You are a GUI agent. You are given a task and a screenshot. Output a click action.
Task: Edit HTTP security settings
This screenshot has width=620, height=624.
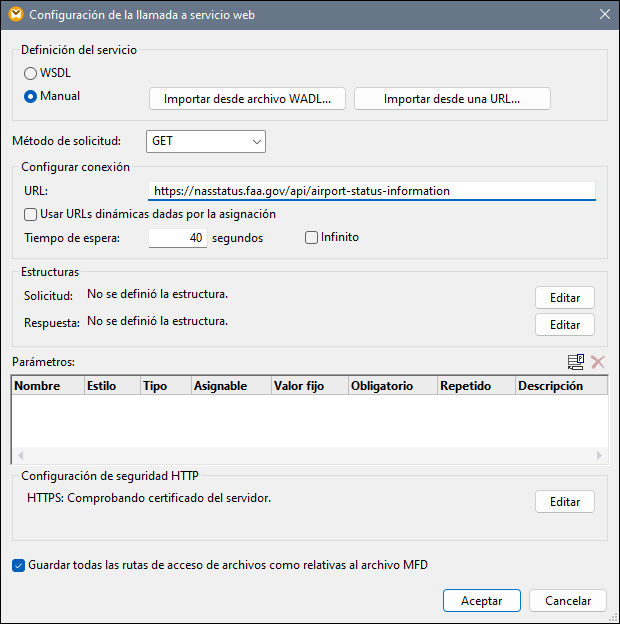pos(565,502)
